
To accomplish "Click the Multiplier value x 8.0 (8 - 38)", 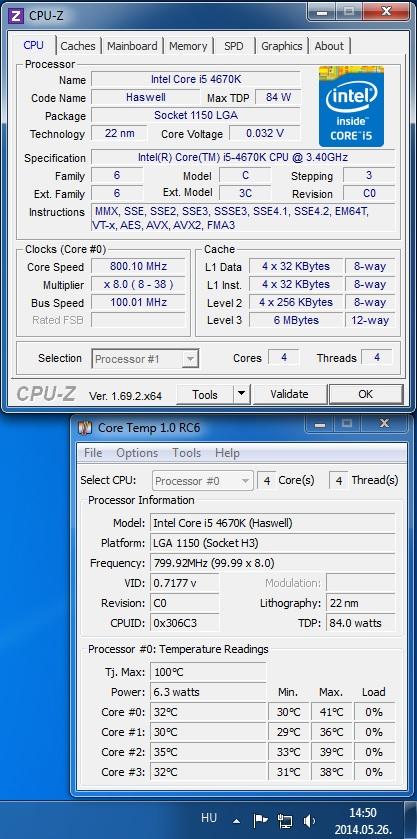I will pos(138,284).
